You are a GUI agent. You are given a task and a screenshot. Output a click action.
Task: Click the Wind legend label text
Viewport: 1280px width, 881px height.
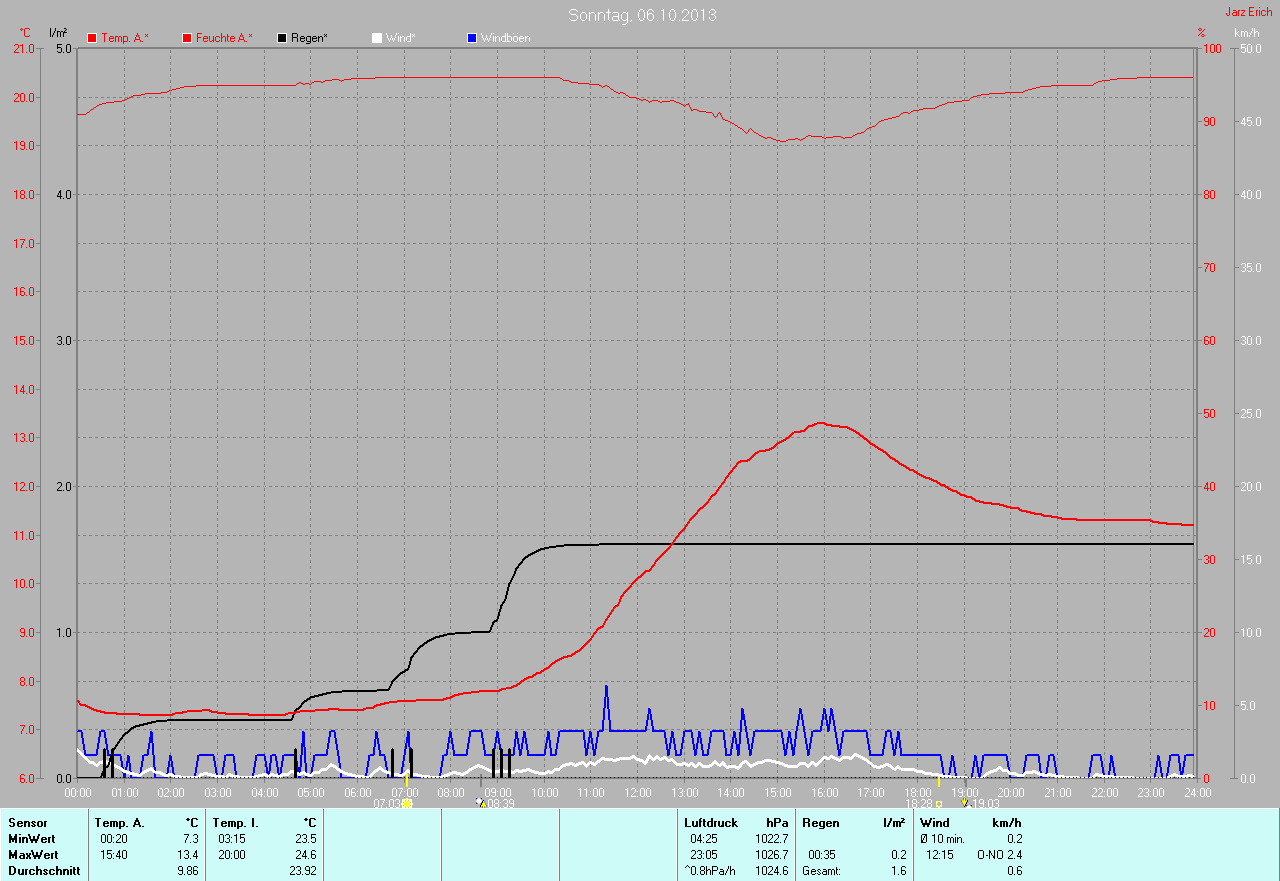[400, 38]
